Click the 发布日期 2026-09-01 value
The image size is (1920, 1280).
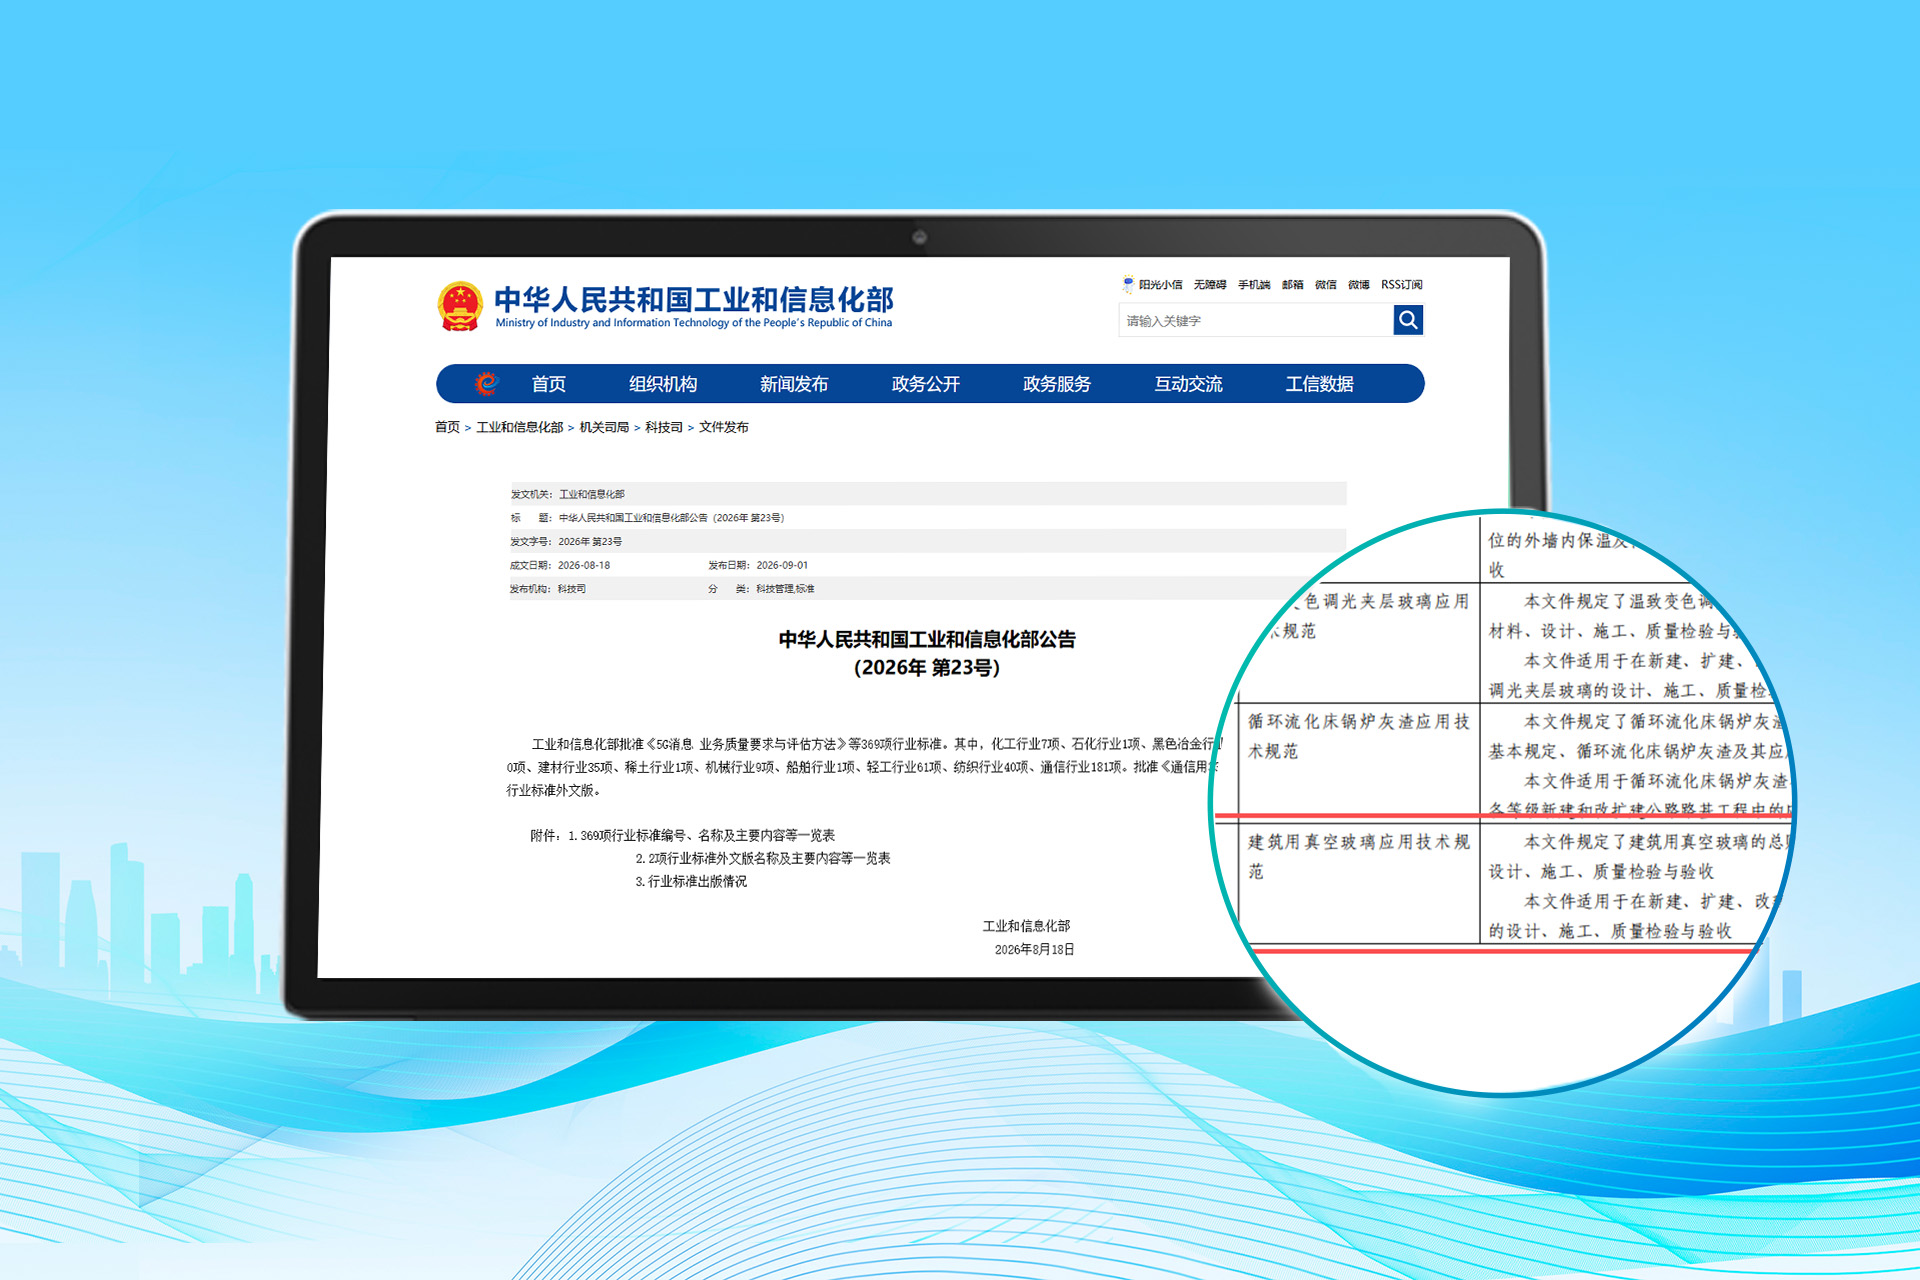pyautogui.click(x=782, y=565)
